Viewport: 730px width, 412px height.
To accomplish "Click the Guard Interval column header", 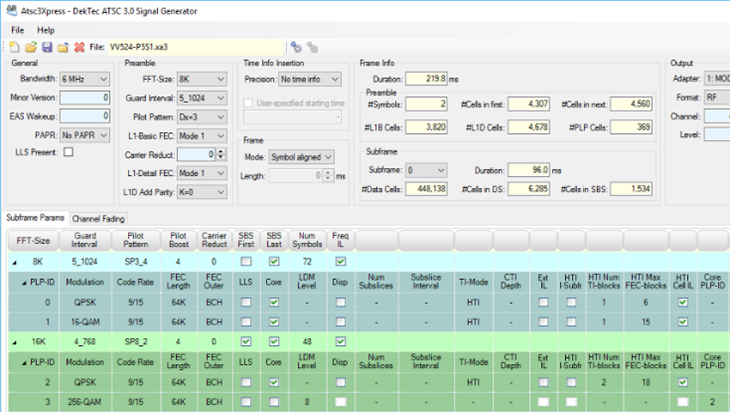I will point(85,240).
